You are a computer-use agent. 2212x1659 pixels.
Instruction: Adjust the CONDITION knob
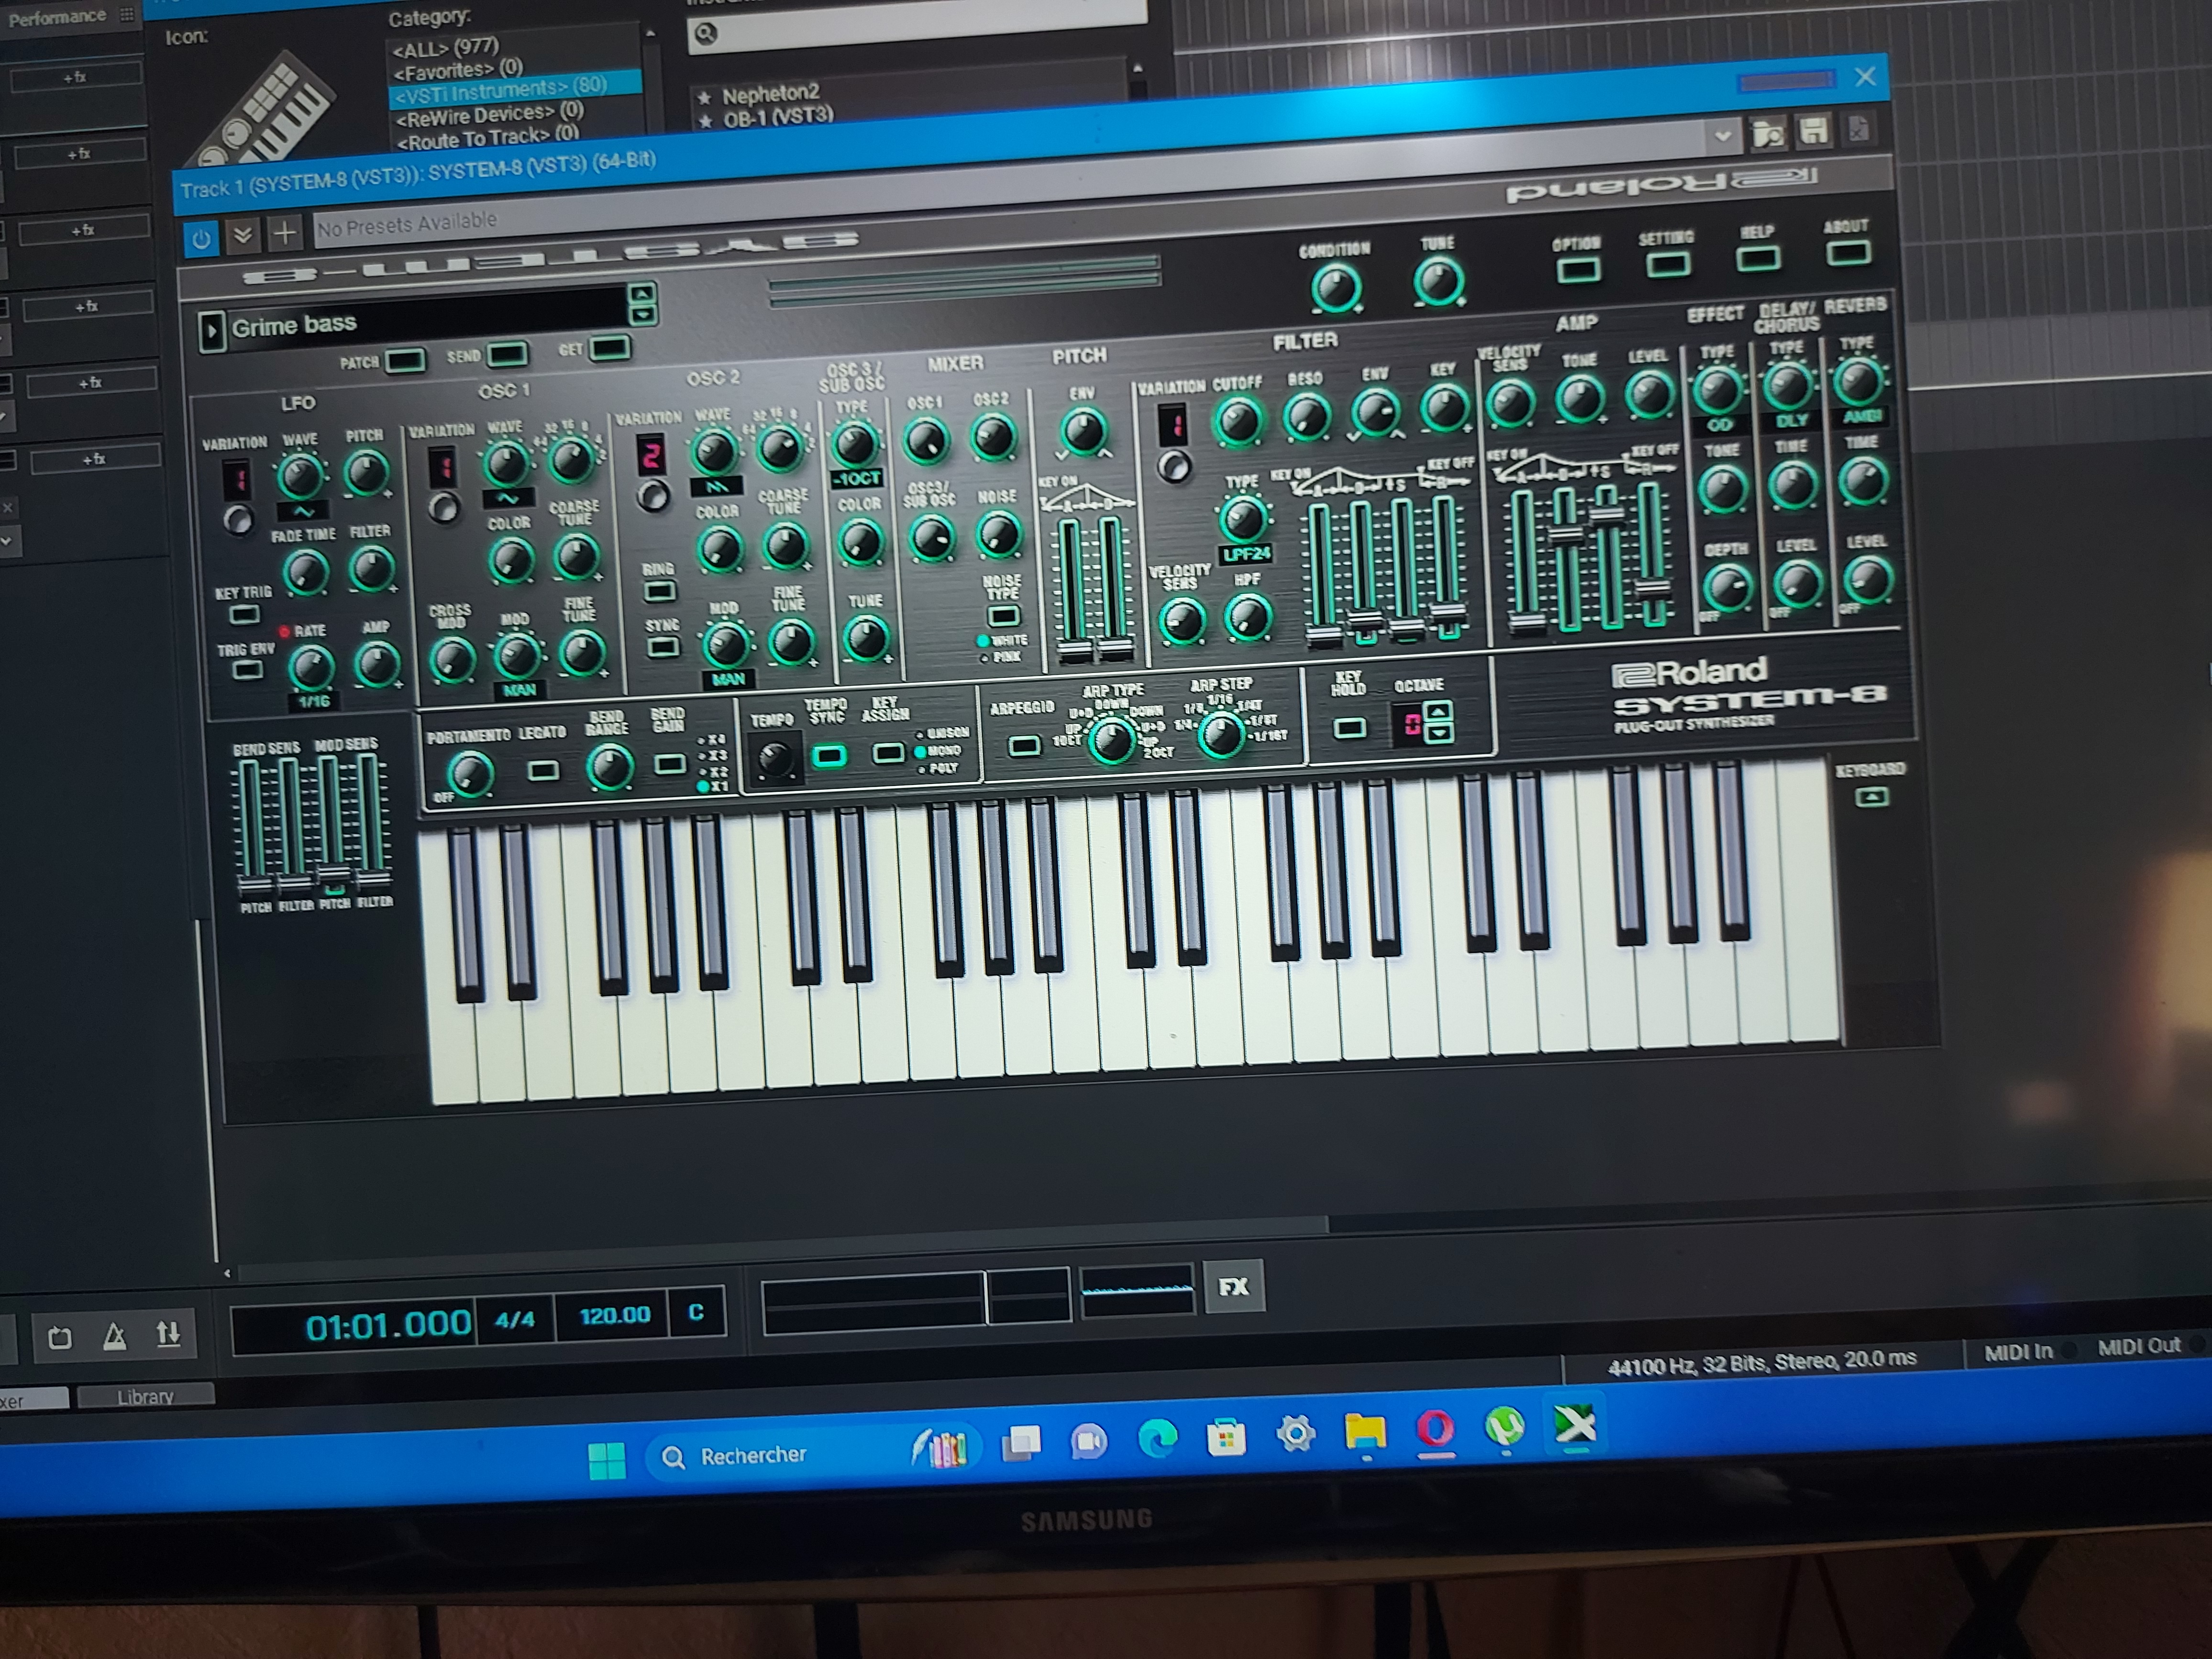pyautogui.click(x=1336, y=289)
